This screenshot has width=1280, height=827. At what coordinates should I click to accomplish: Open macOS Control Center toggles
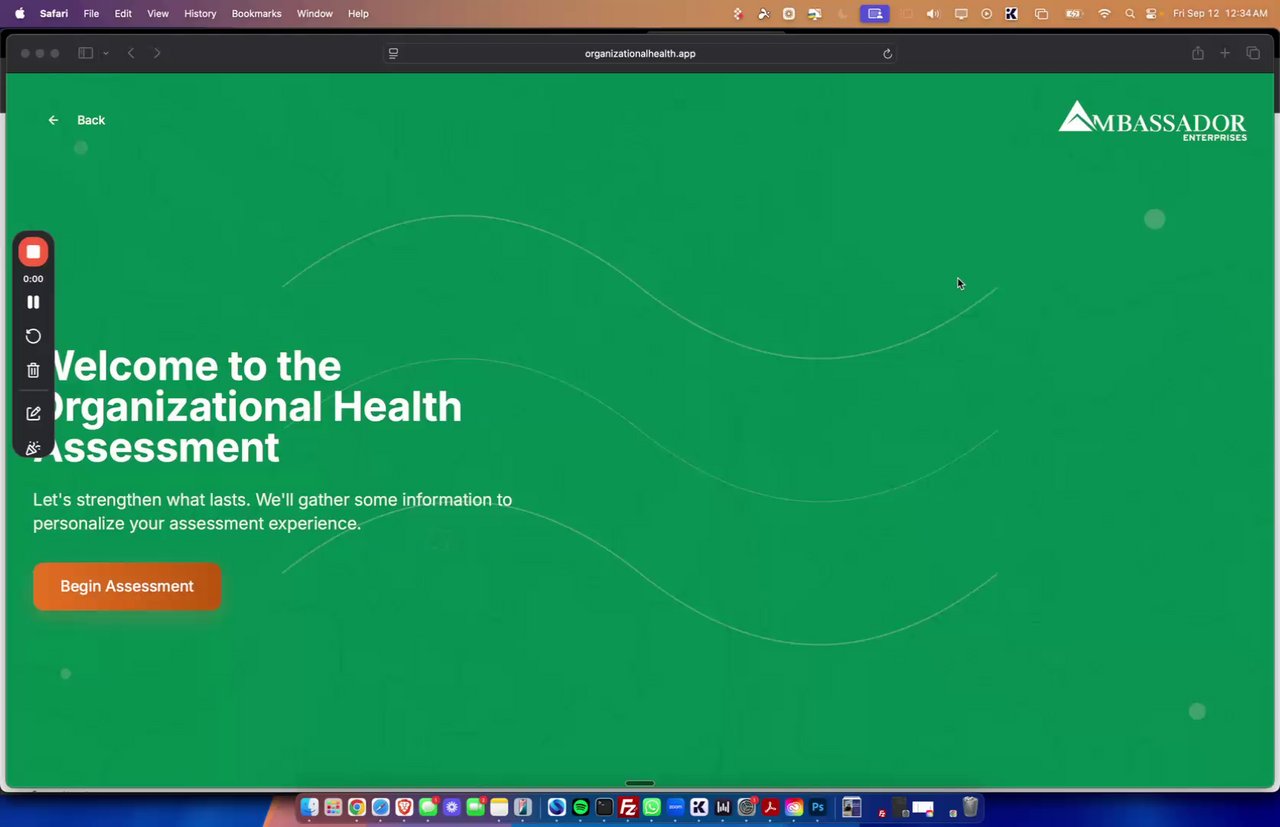[x=1151, y=14]
